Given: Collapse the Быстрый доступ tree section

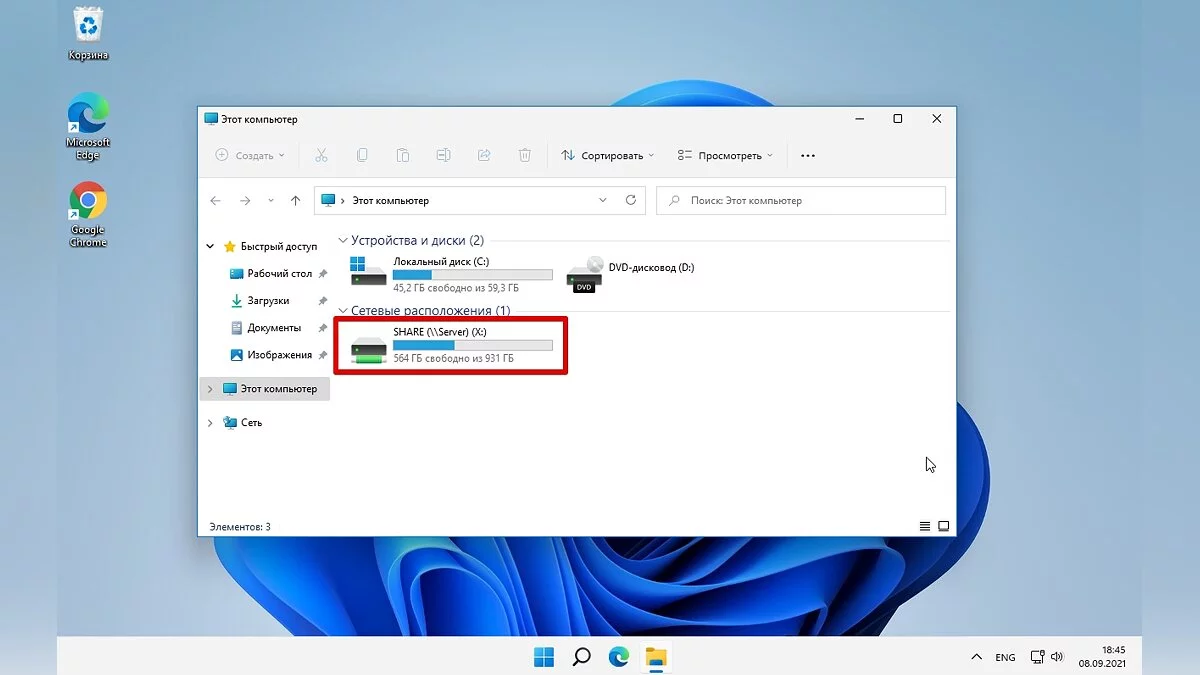Looking at the screenshot, I should click(x=210, y=246).
